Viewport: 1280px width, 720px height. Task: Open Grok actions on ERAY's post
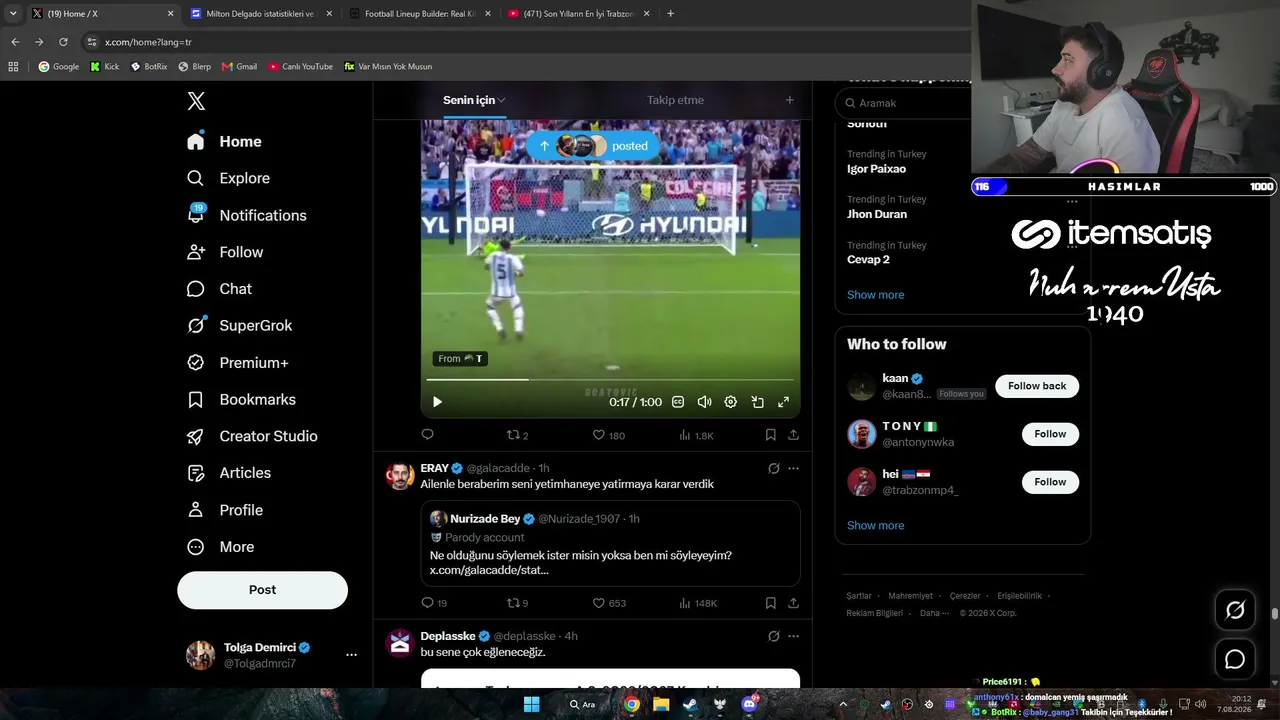773,468
